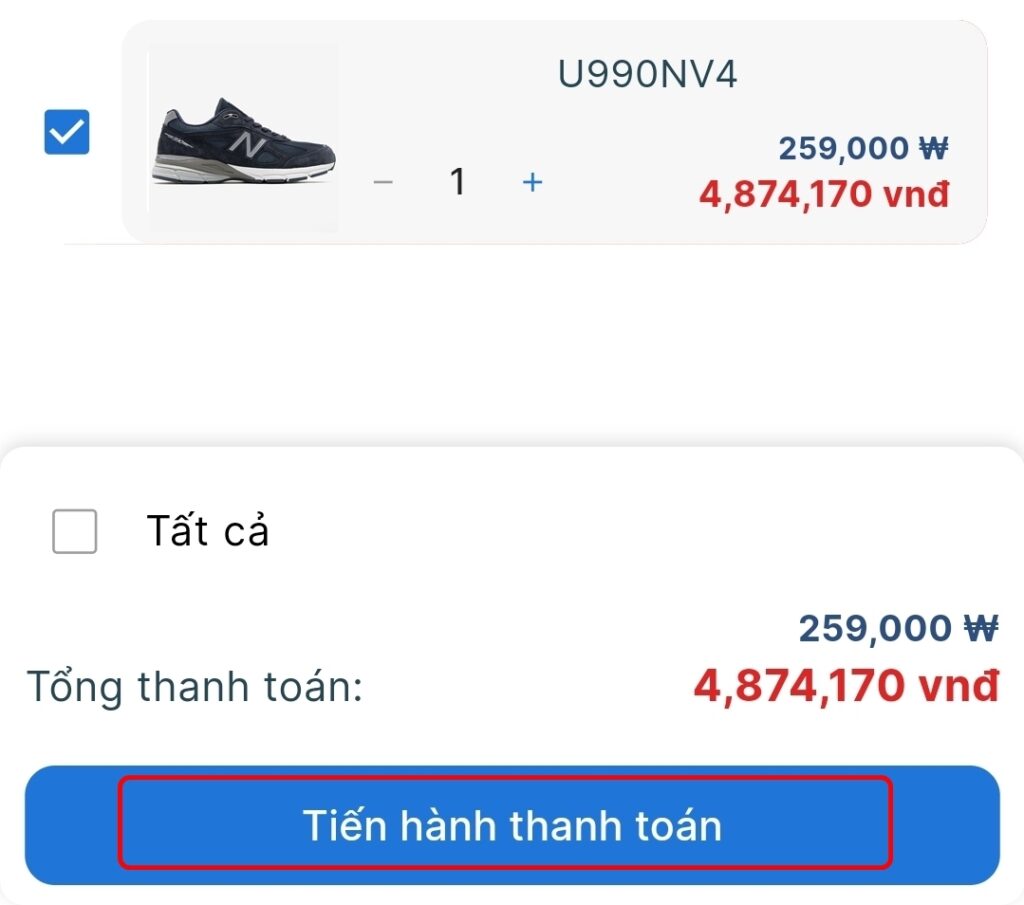Select the quantity value 1
Image resolution: width=1024 pixels, height=905 pixels.
[x=458, y=182]
